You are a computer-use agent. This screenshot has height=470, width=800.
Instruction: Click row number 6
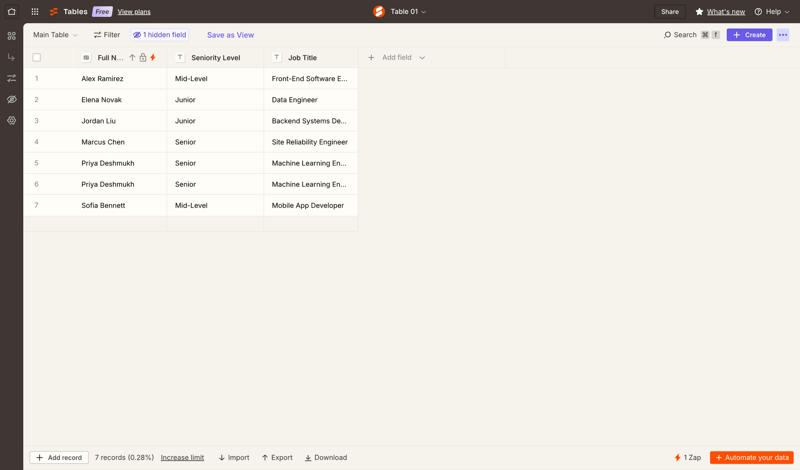click(36, 184)
